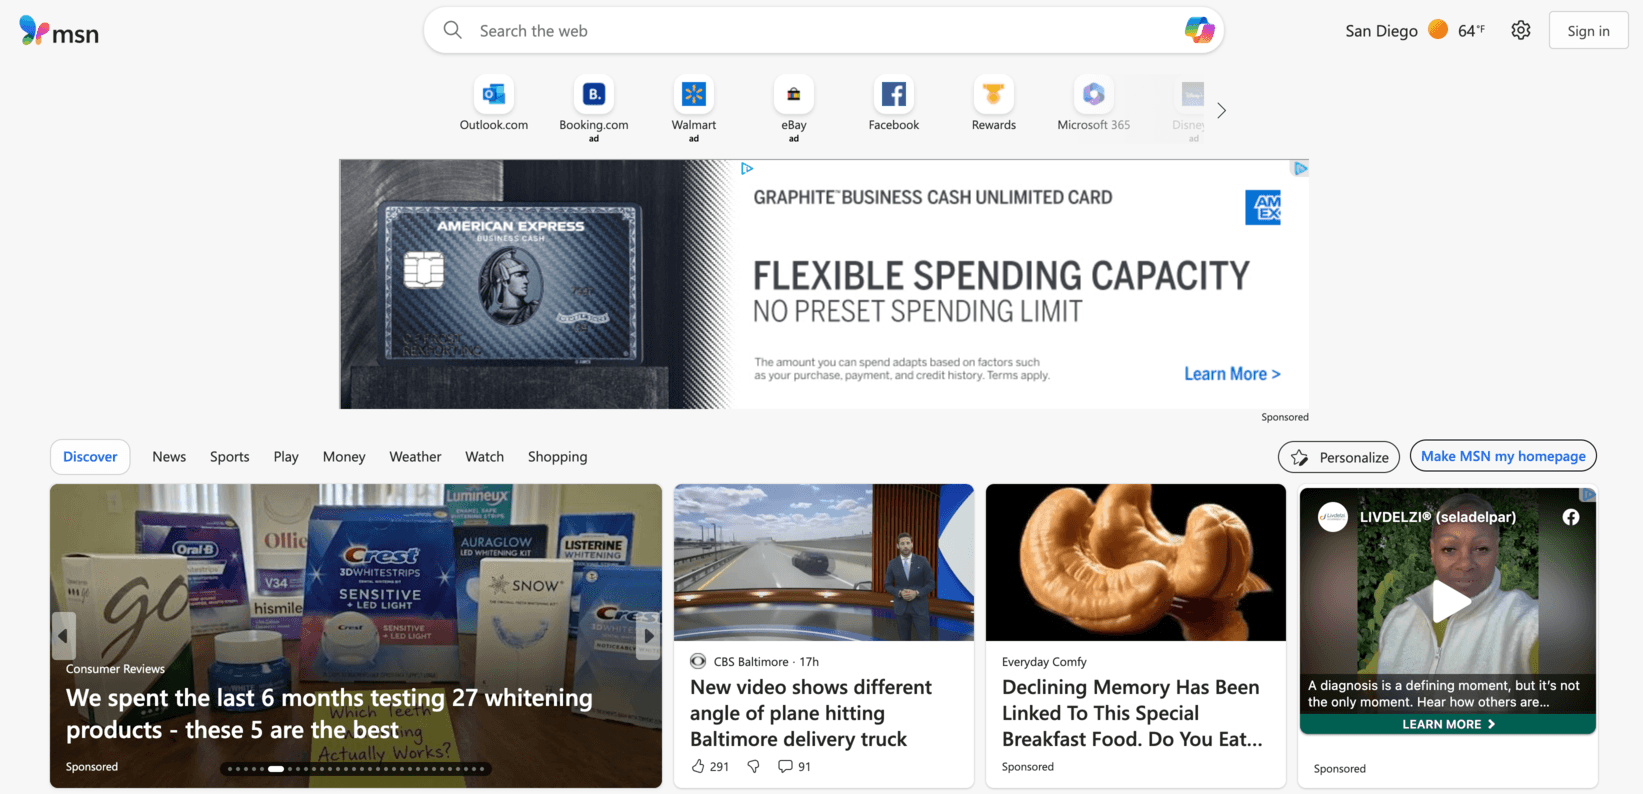Open the Declining Memory article headline

click(1132, 713)
